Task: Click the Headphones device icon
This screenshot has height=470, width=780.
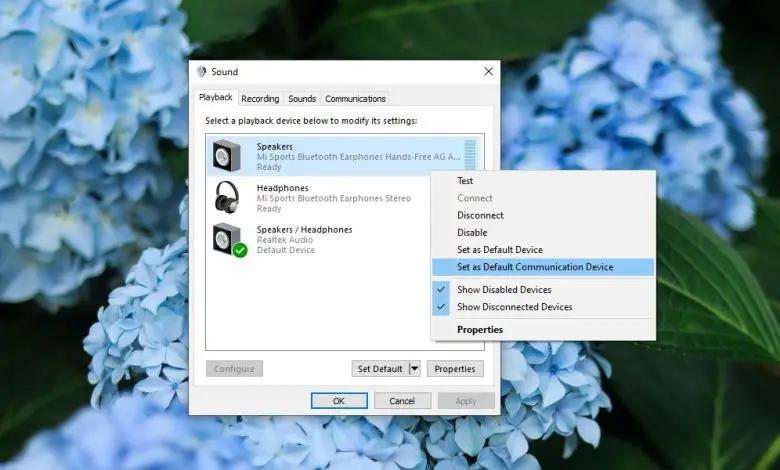Action: coord(227,197)
